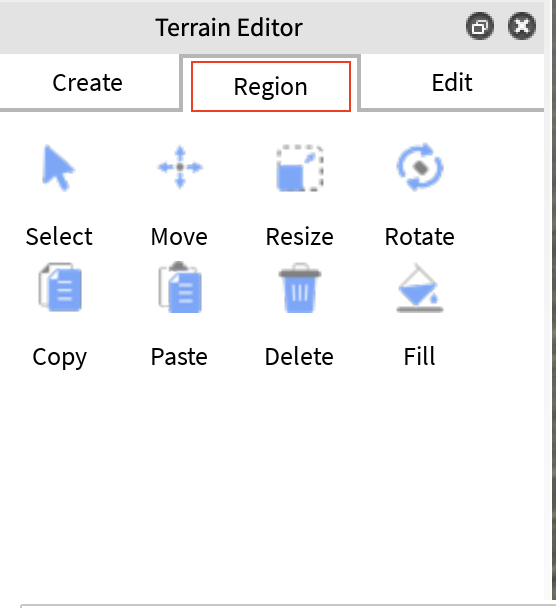Choose the Select tool arrow icon

(58, 168)
